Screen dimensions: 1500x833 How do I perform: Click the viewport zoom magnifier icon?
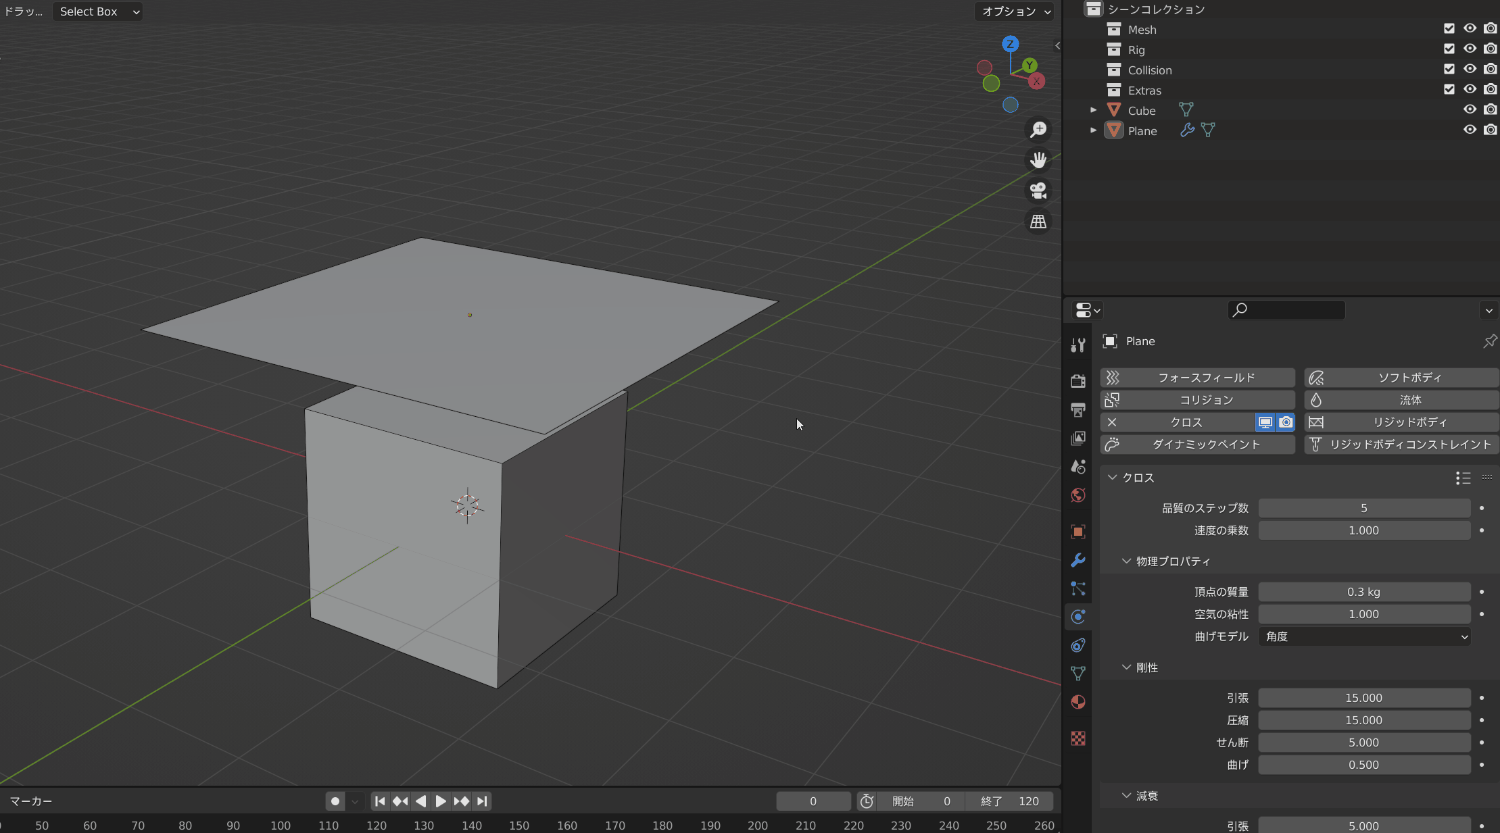coord(1039,130)
